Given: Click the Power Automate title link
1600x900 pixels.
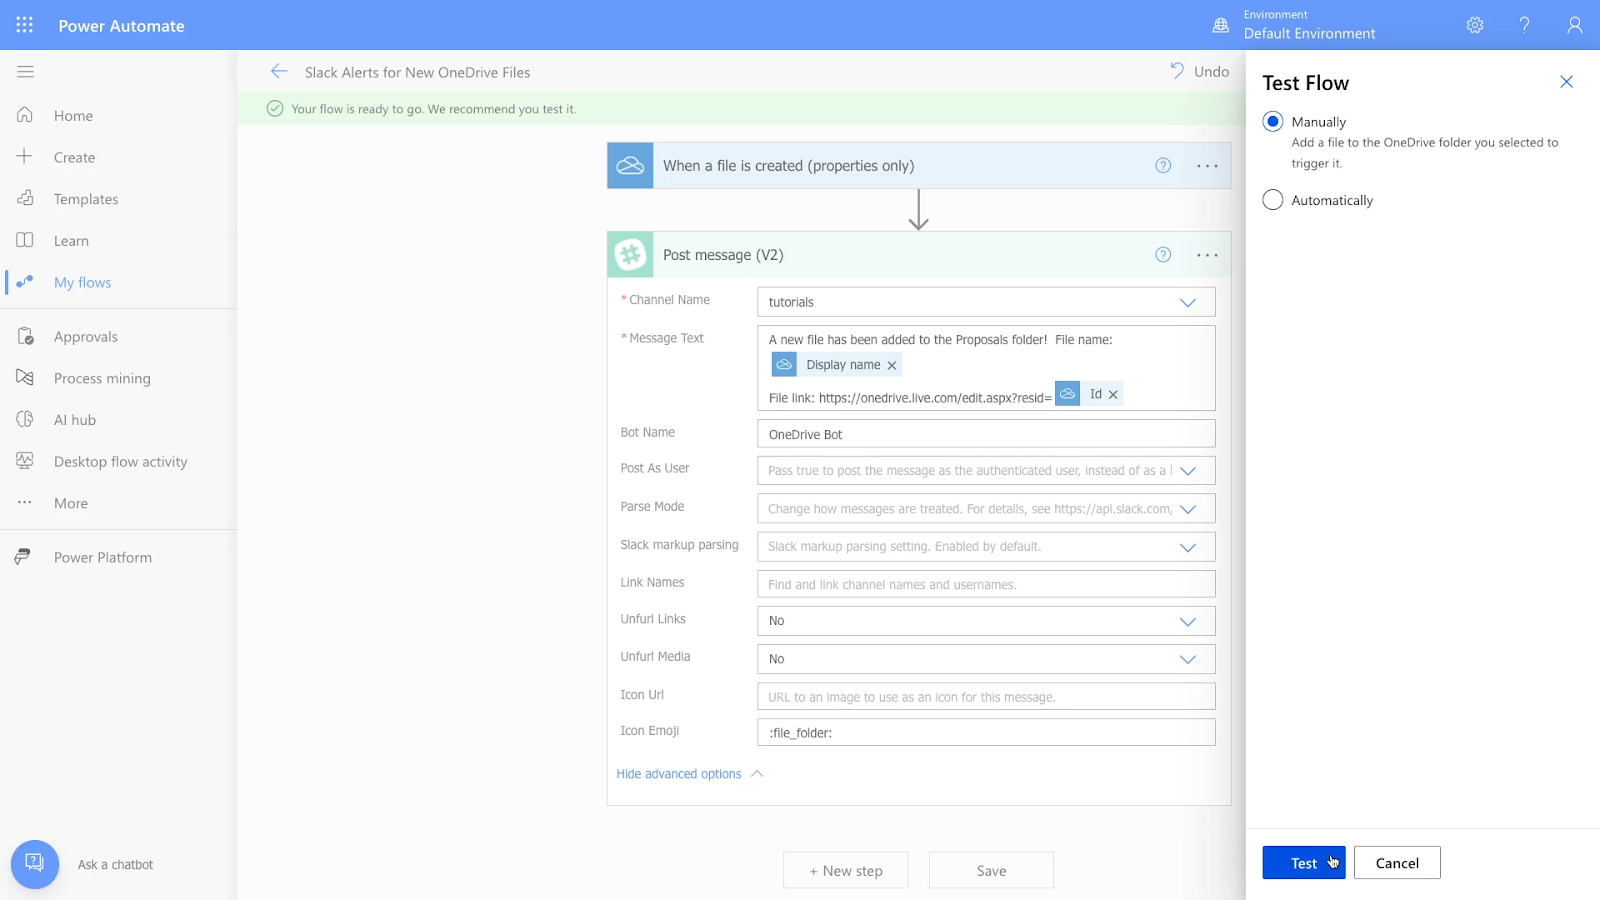Looking at the screenshot, I should click(x=121, y=26).
